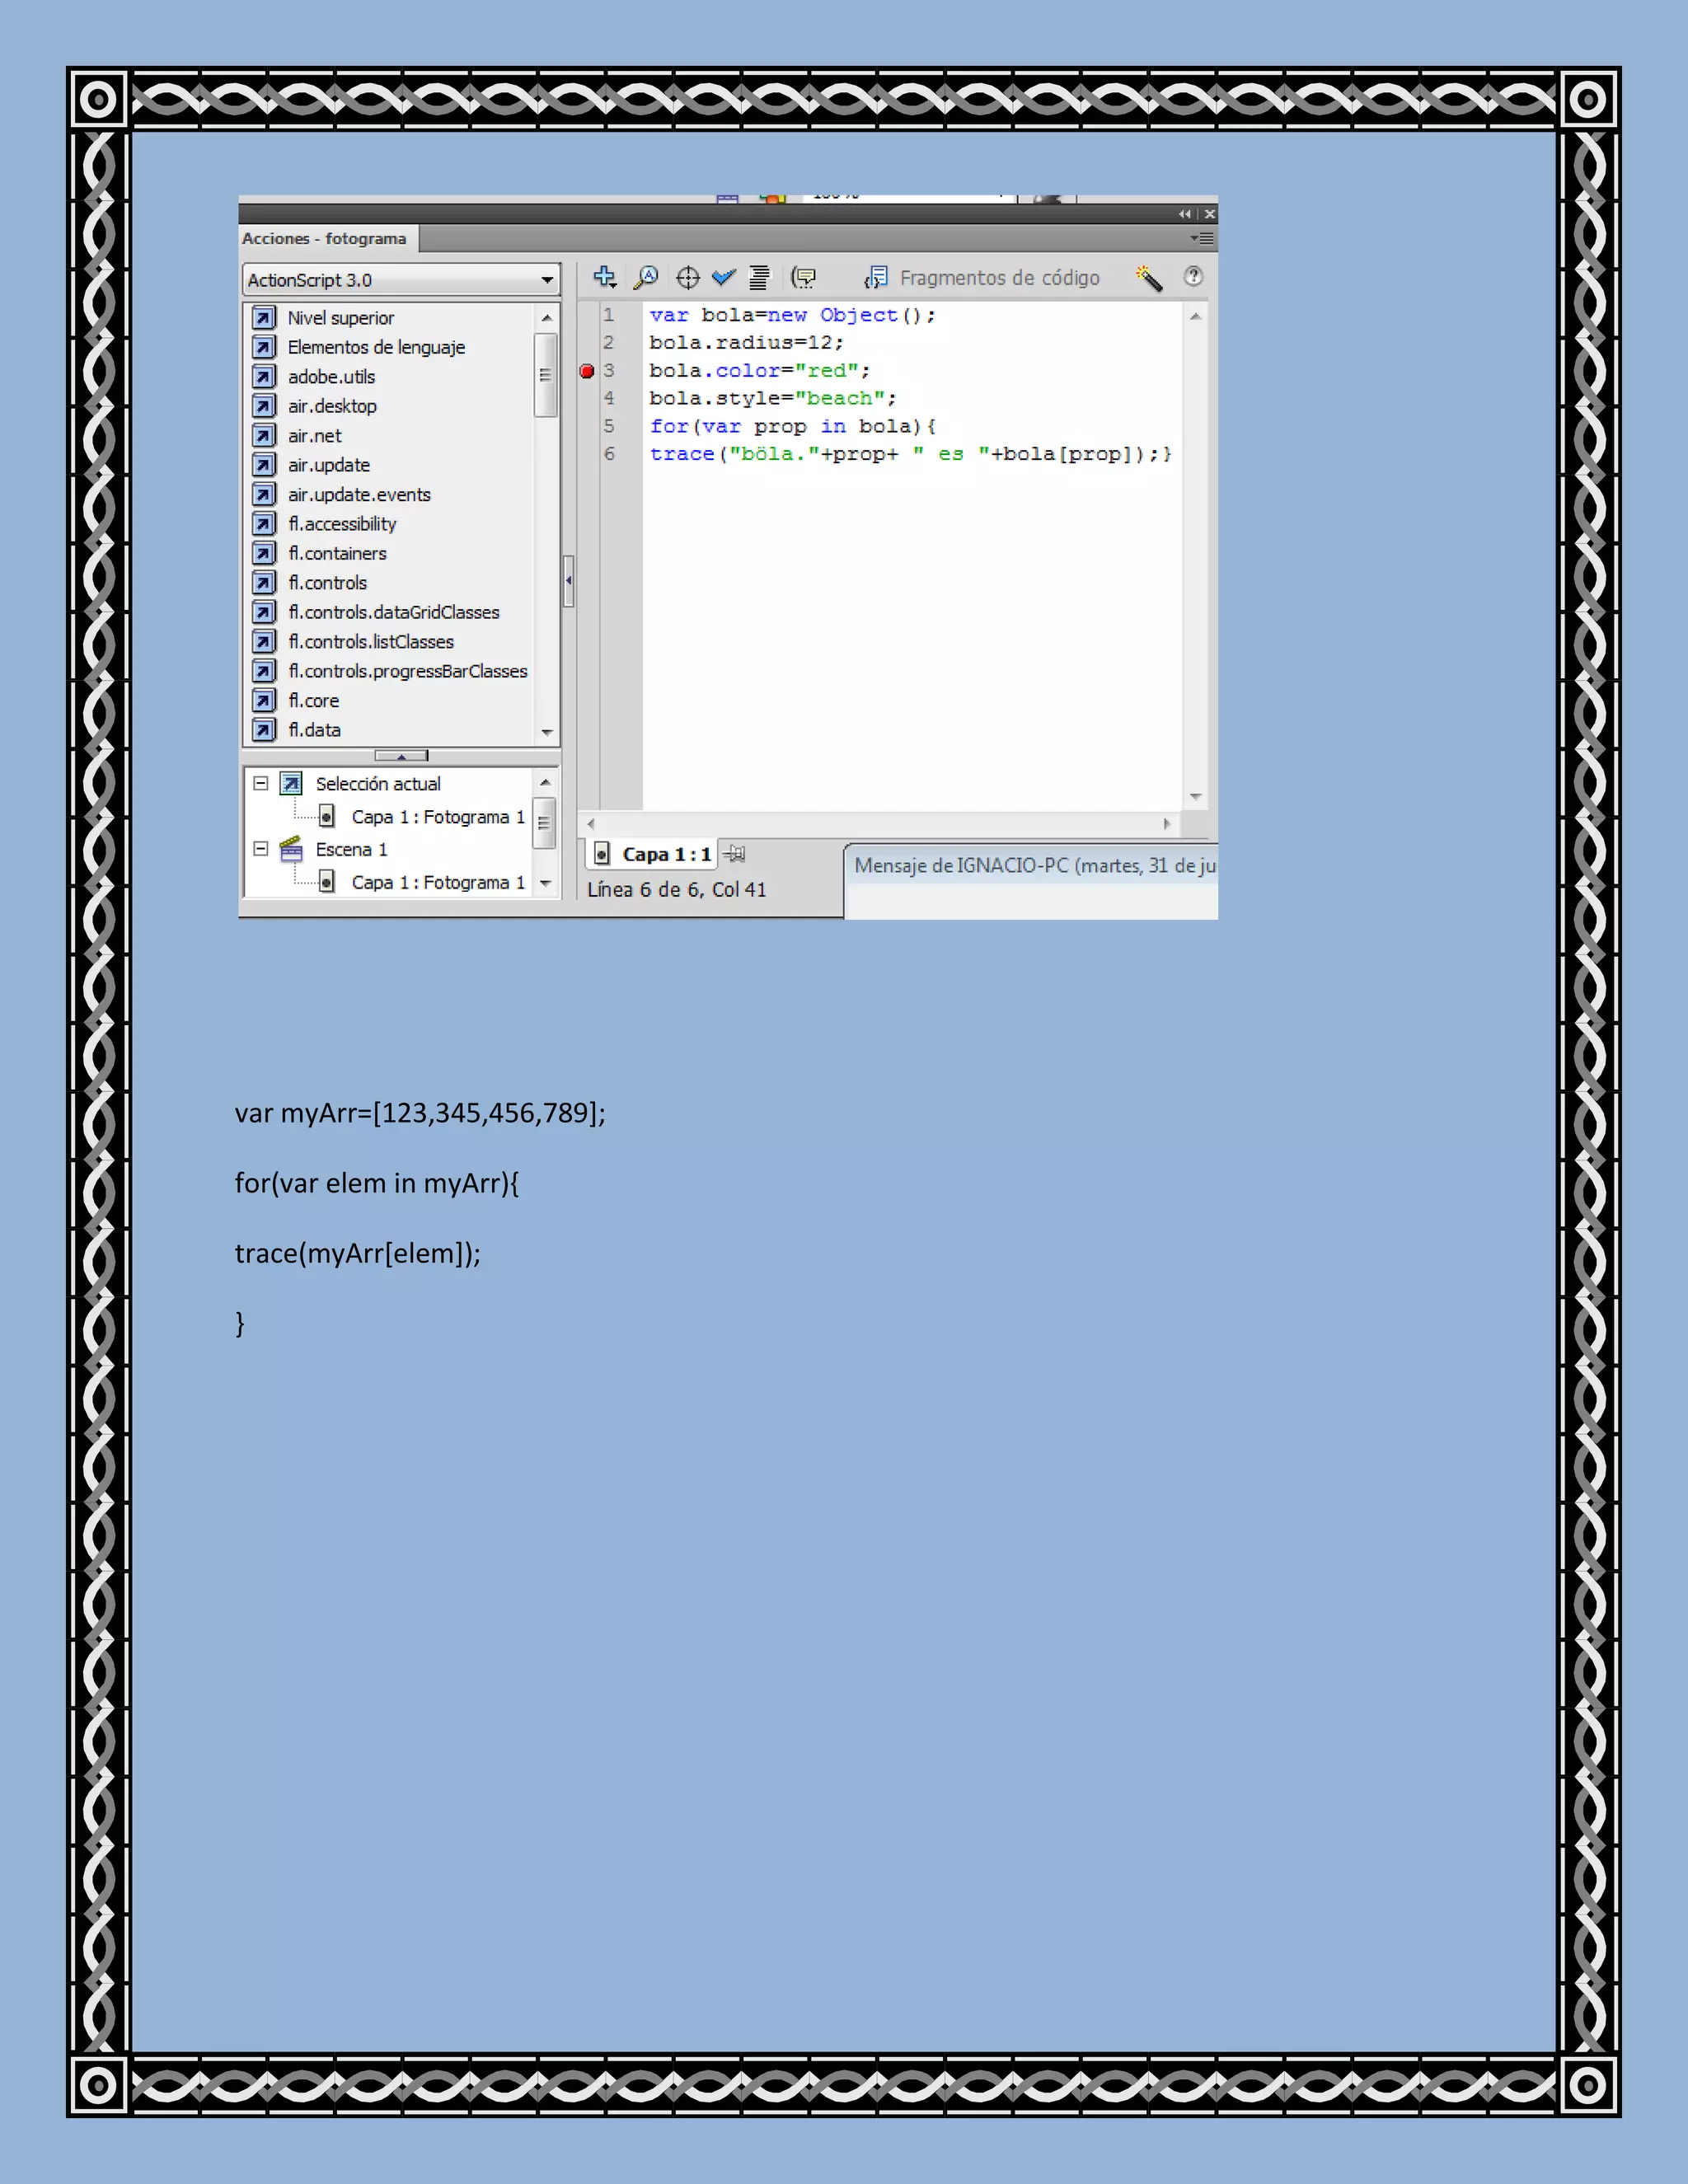Collapse the Escena 1 tree node
This screenshot has width=1688, height=2184.
(261, 849)
